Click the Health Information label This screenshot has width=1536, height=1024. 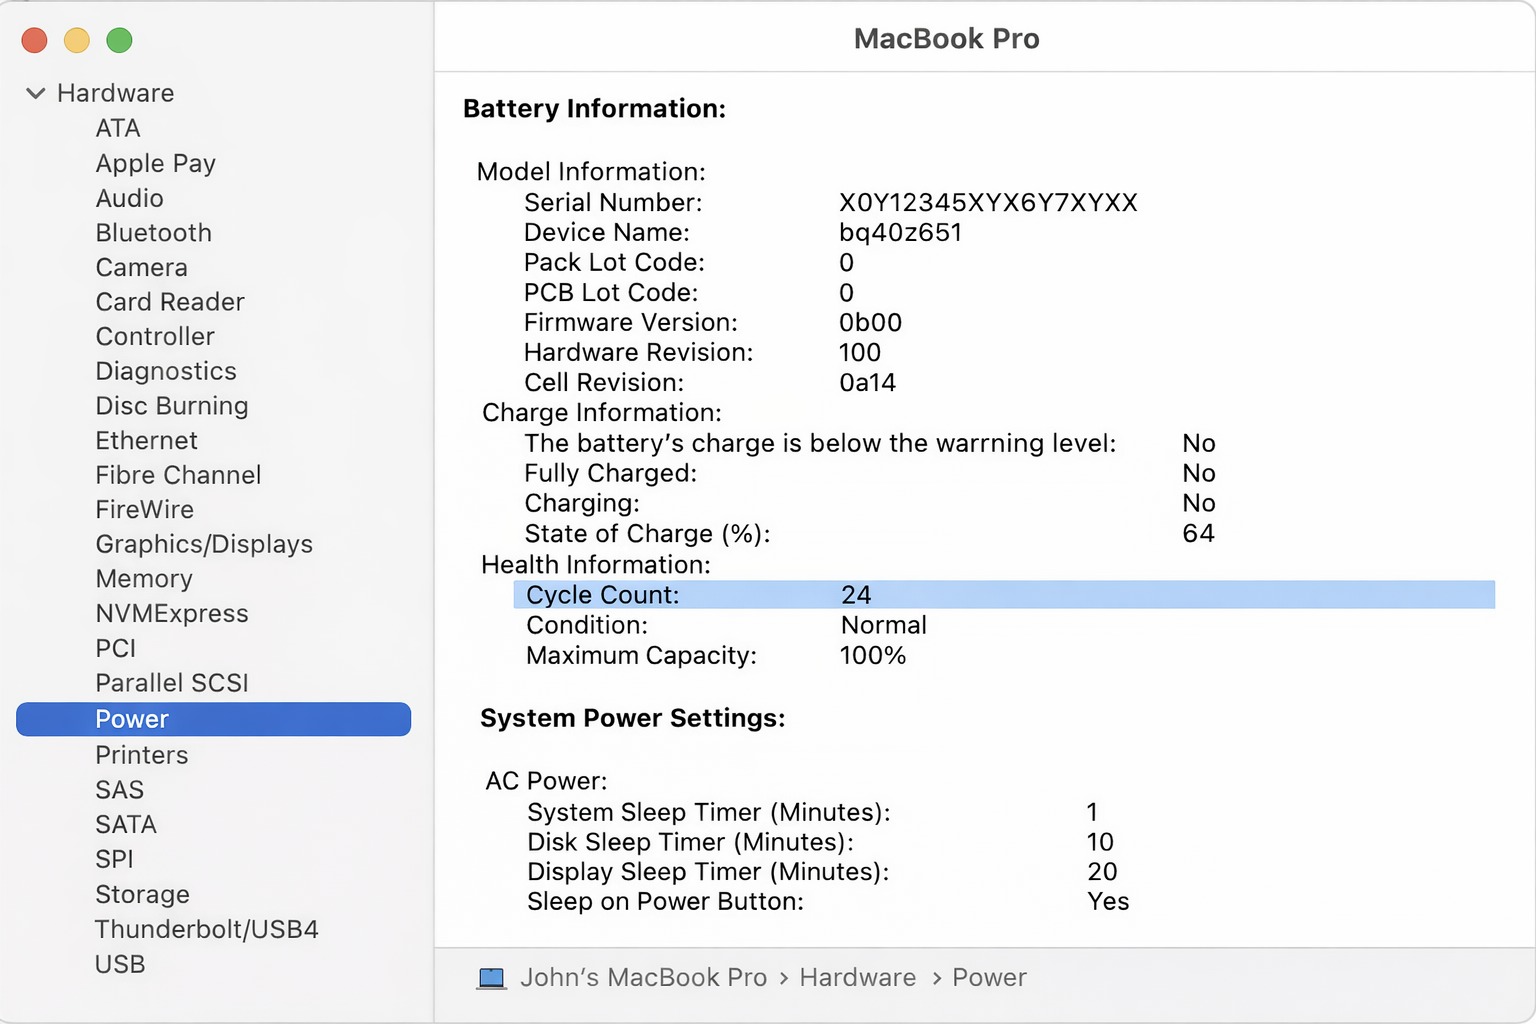596,564
